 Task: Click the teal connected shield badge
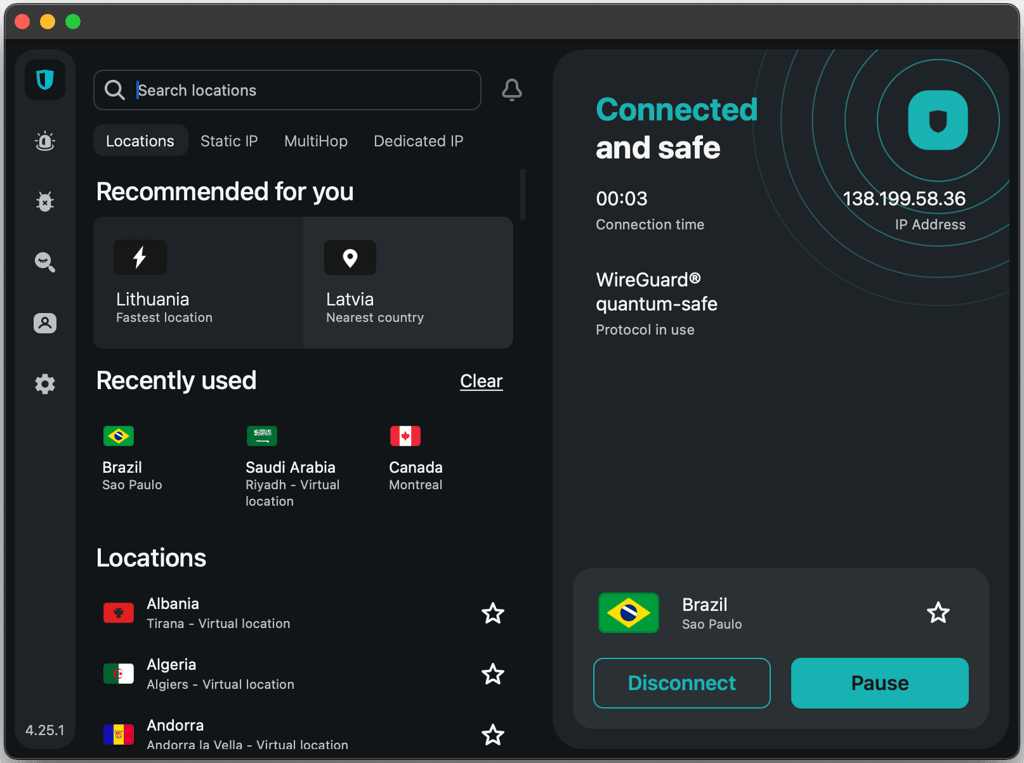coord(938,120)
